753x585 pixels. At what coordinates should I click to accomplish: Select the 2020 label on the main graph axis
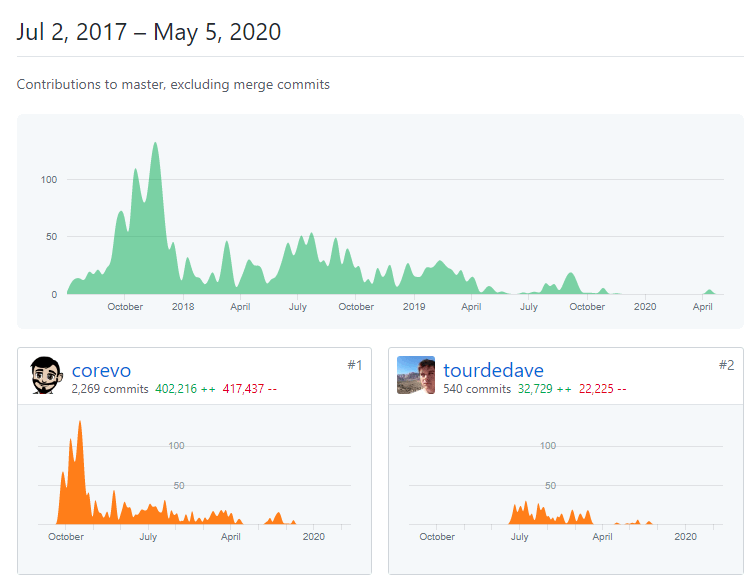(645, 307)
